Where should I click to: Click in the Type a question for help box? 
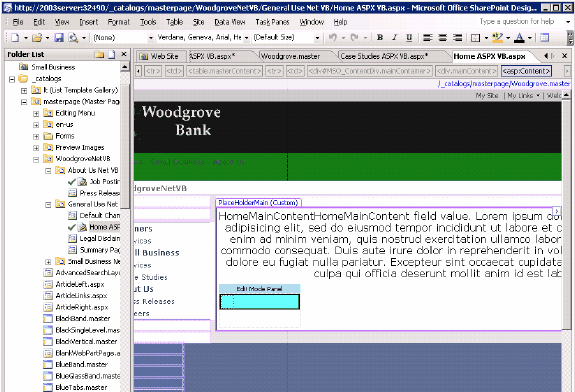(517, 22)
